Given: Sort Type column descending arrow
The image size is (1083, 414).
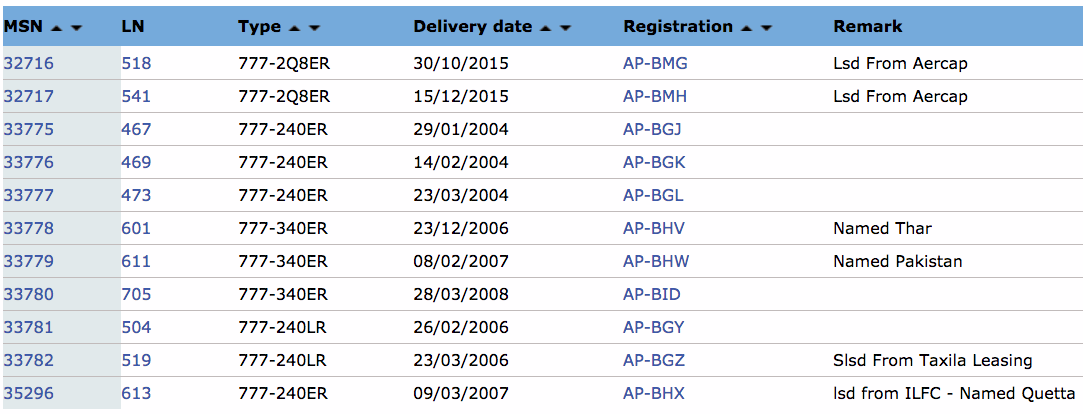Looking at the screenshot, I should (314, 28).
